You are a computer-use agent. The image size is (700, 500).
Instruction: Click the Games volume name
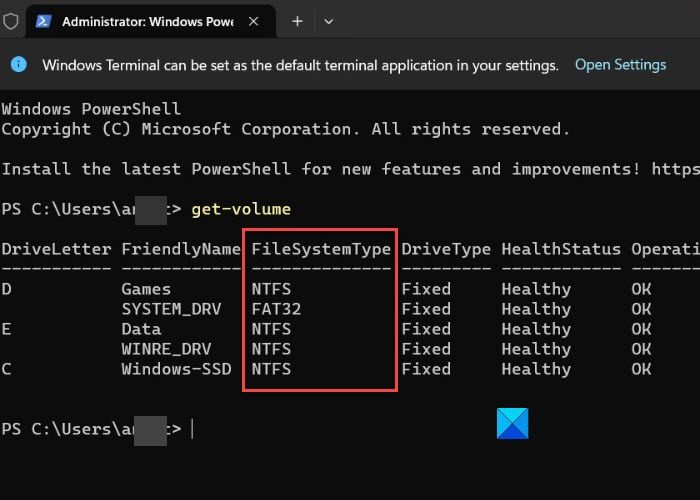(x=146, y=289)
